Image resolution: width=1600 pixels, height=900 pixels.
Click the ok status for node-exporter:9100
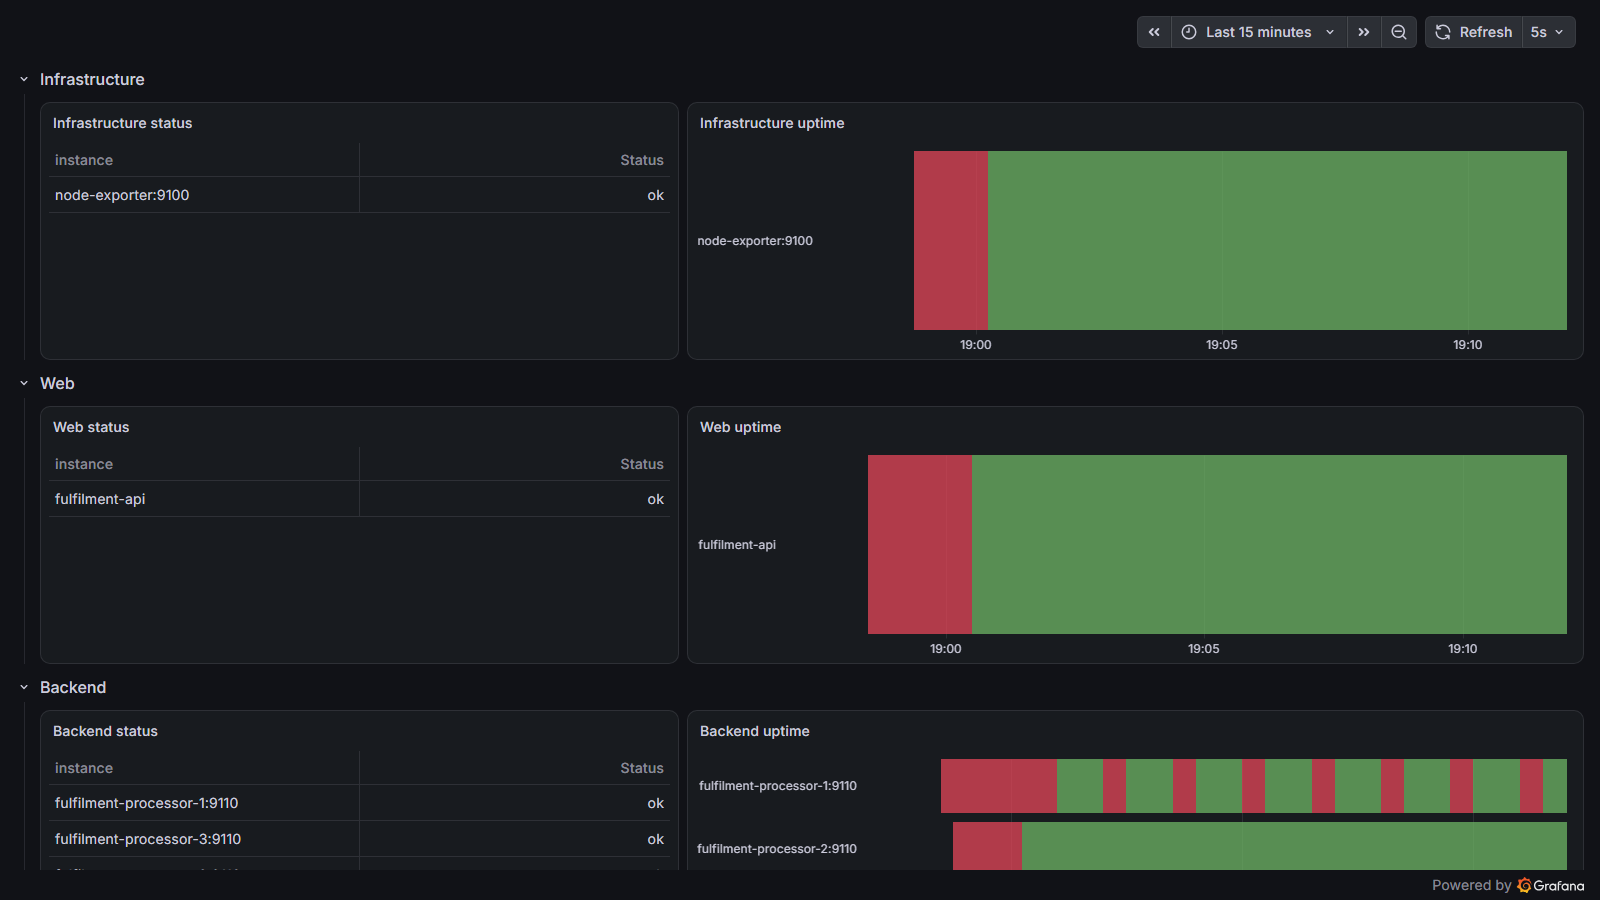click(515, 195)
